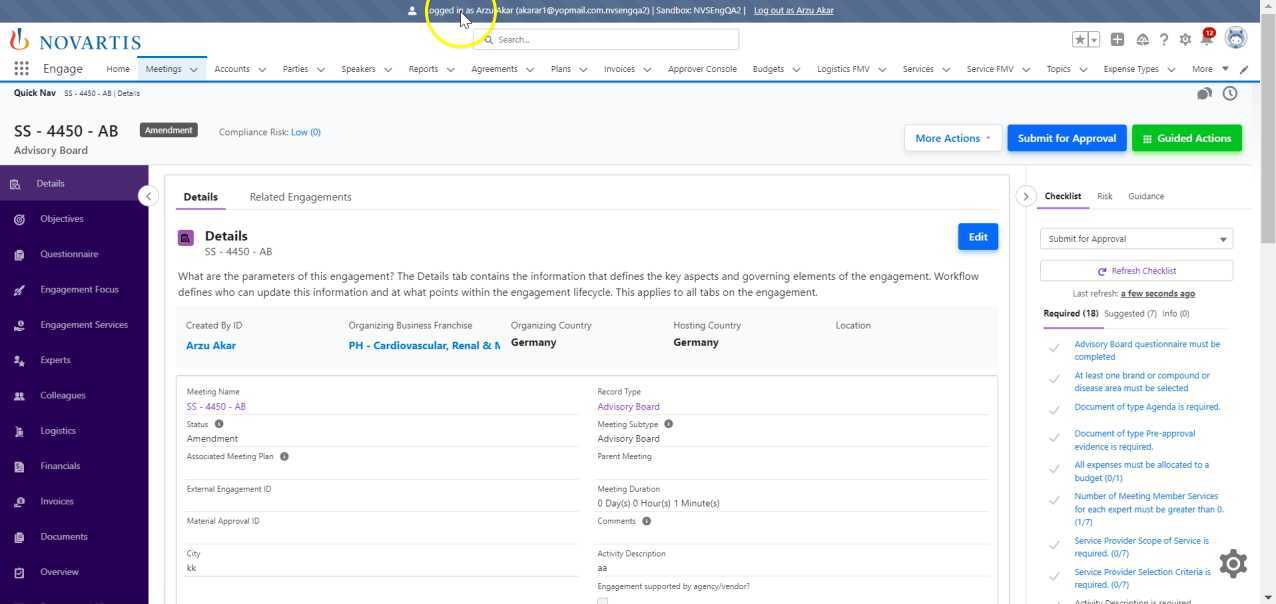Toggle Engagement supported by agency/vendor checkbox
The width and height of the screenshot is (1276, 604).
tap(602, 600)
